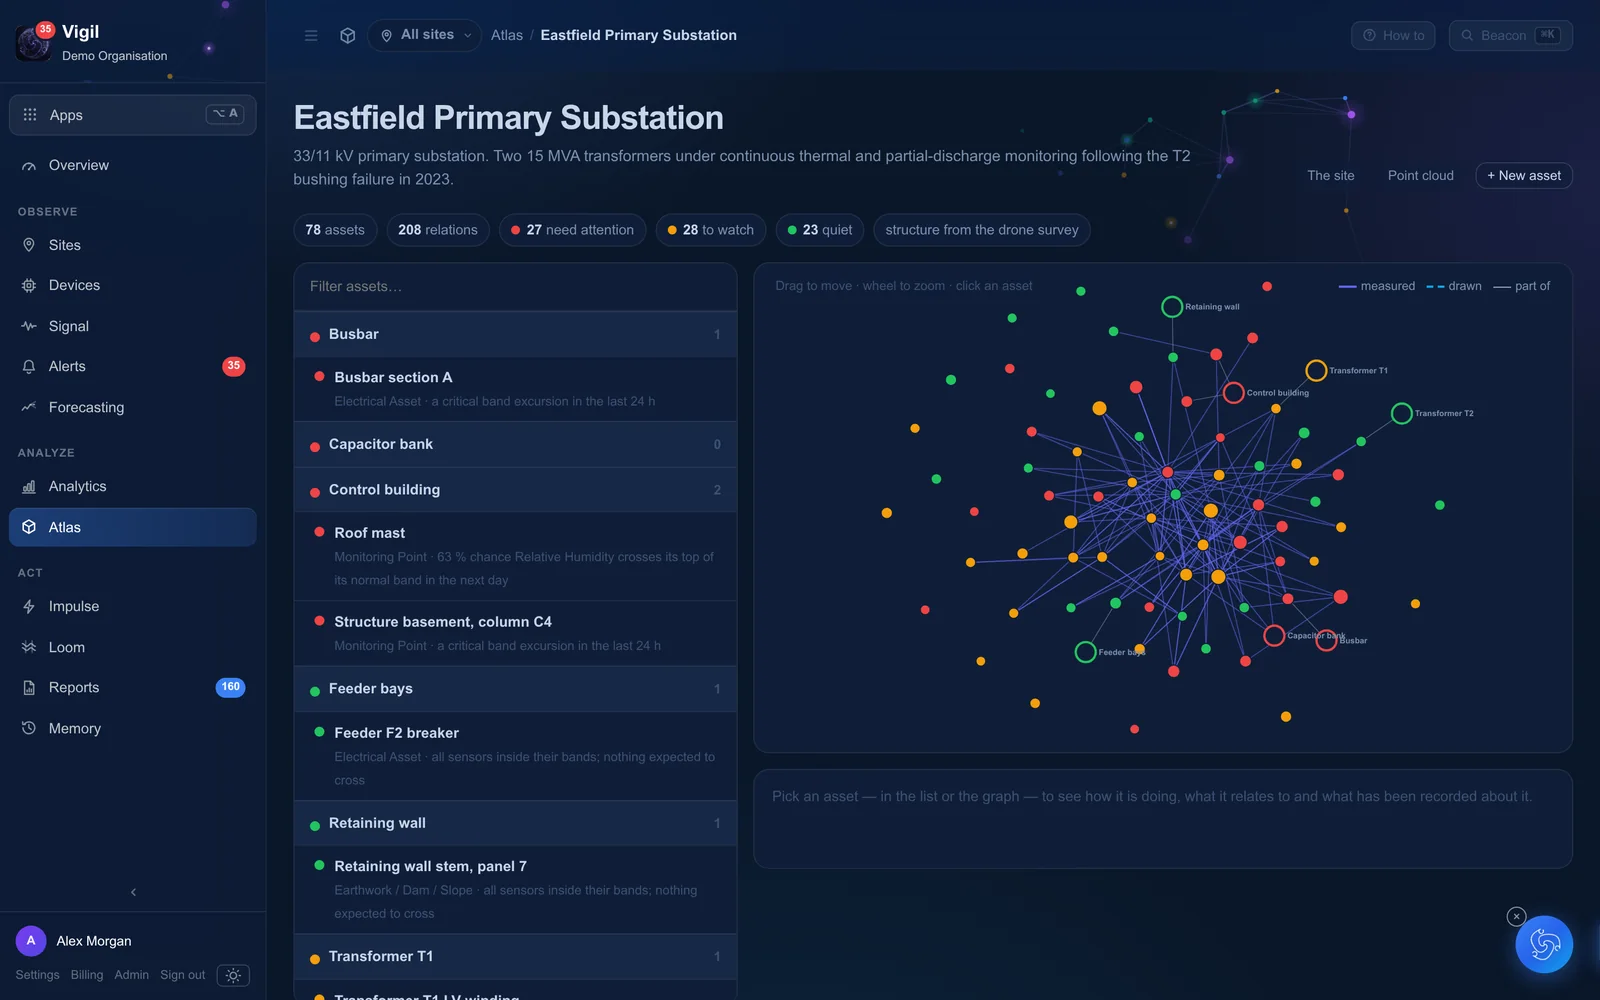
Task: Switch to The site tab
Action: tap(1330, 175)
